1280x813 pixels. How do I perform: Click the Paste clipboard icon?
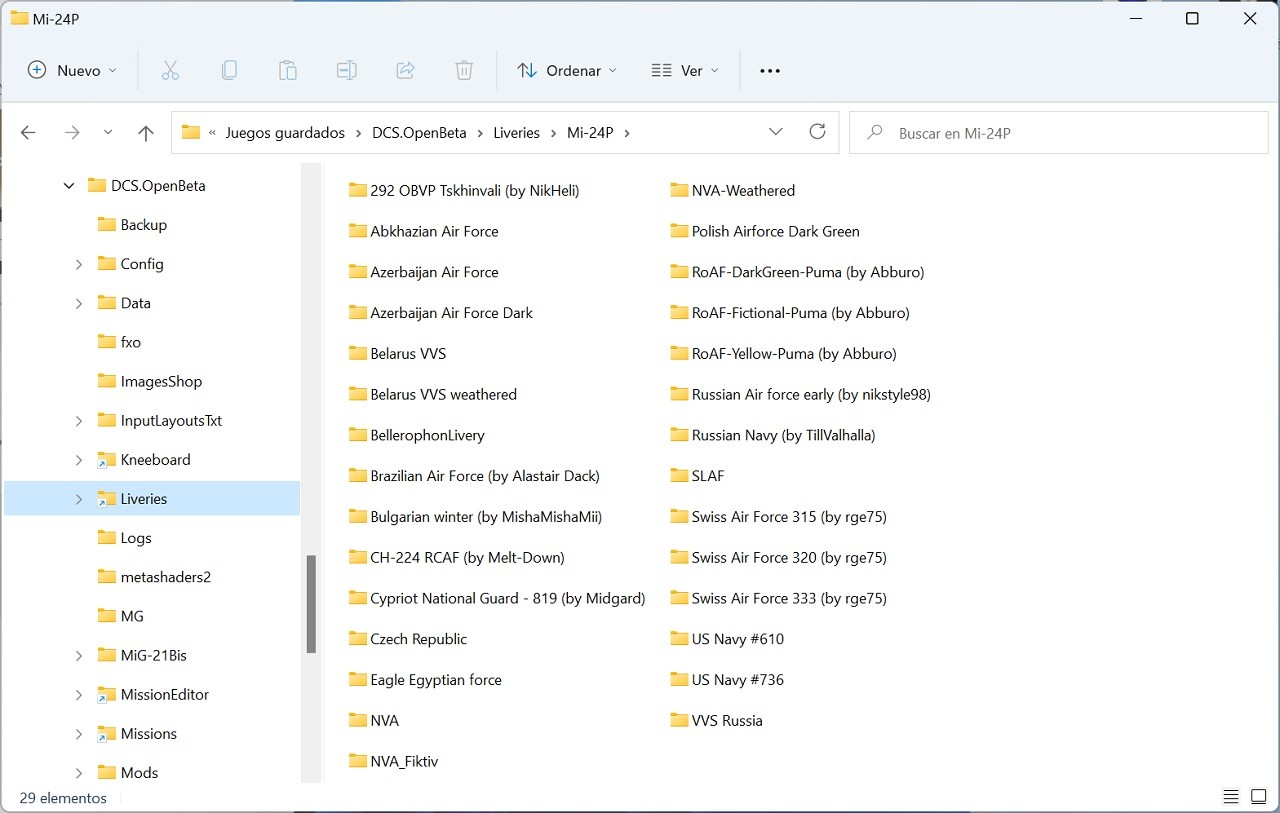pos(288,70)
